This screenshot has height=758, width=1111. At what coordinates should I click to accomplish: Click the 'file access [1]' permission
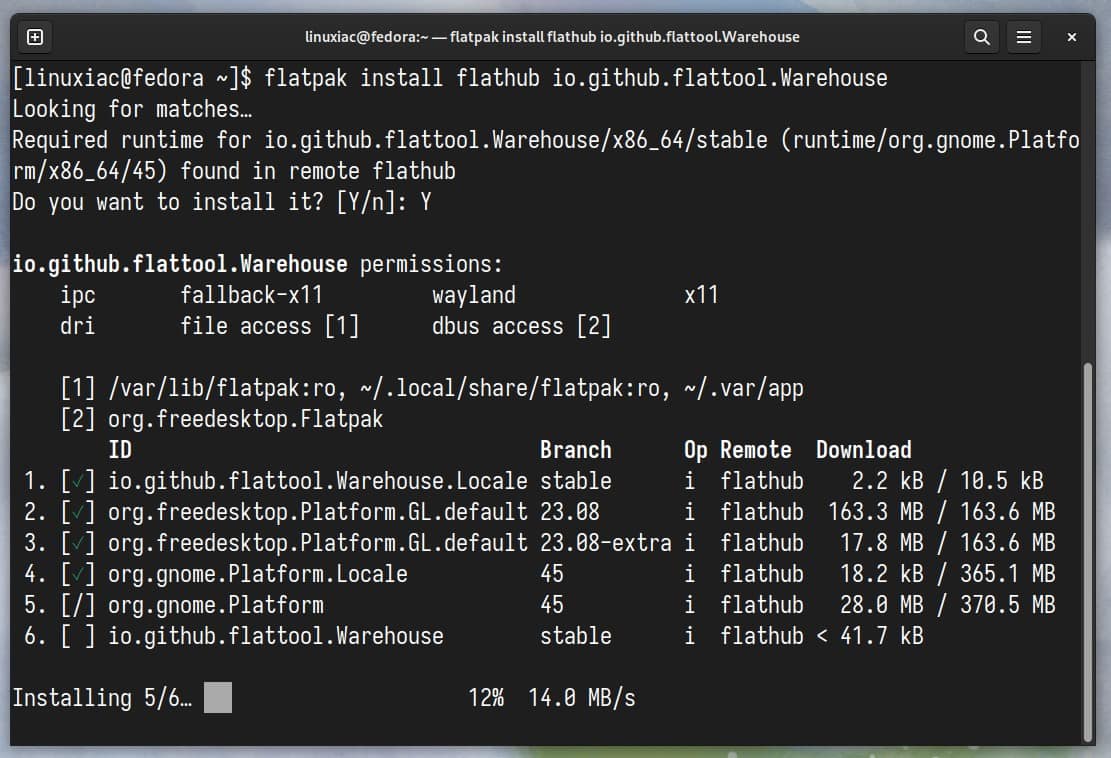[x=269, y=326]
